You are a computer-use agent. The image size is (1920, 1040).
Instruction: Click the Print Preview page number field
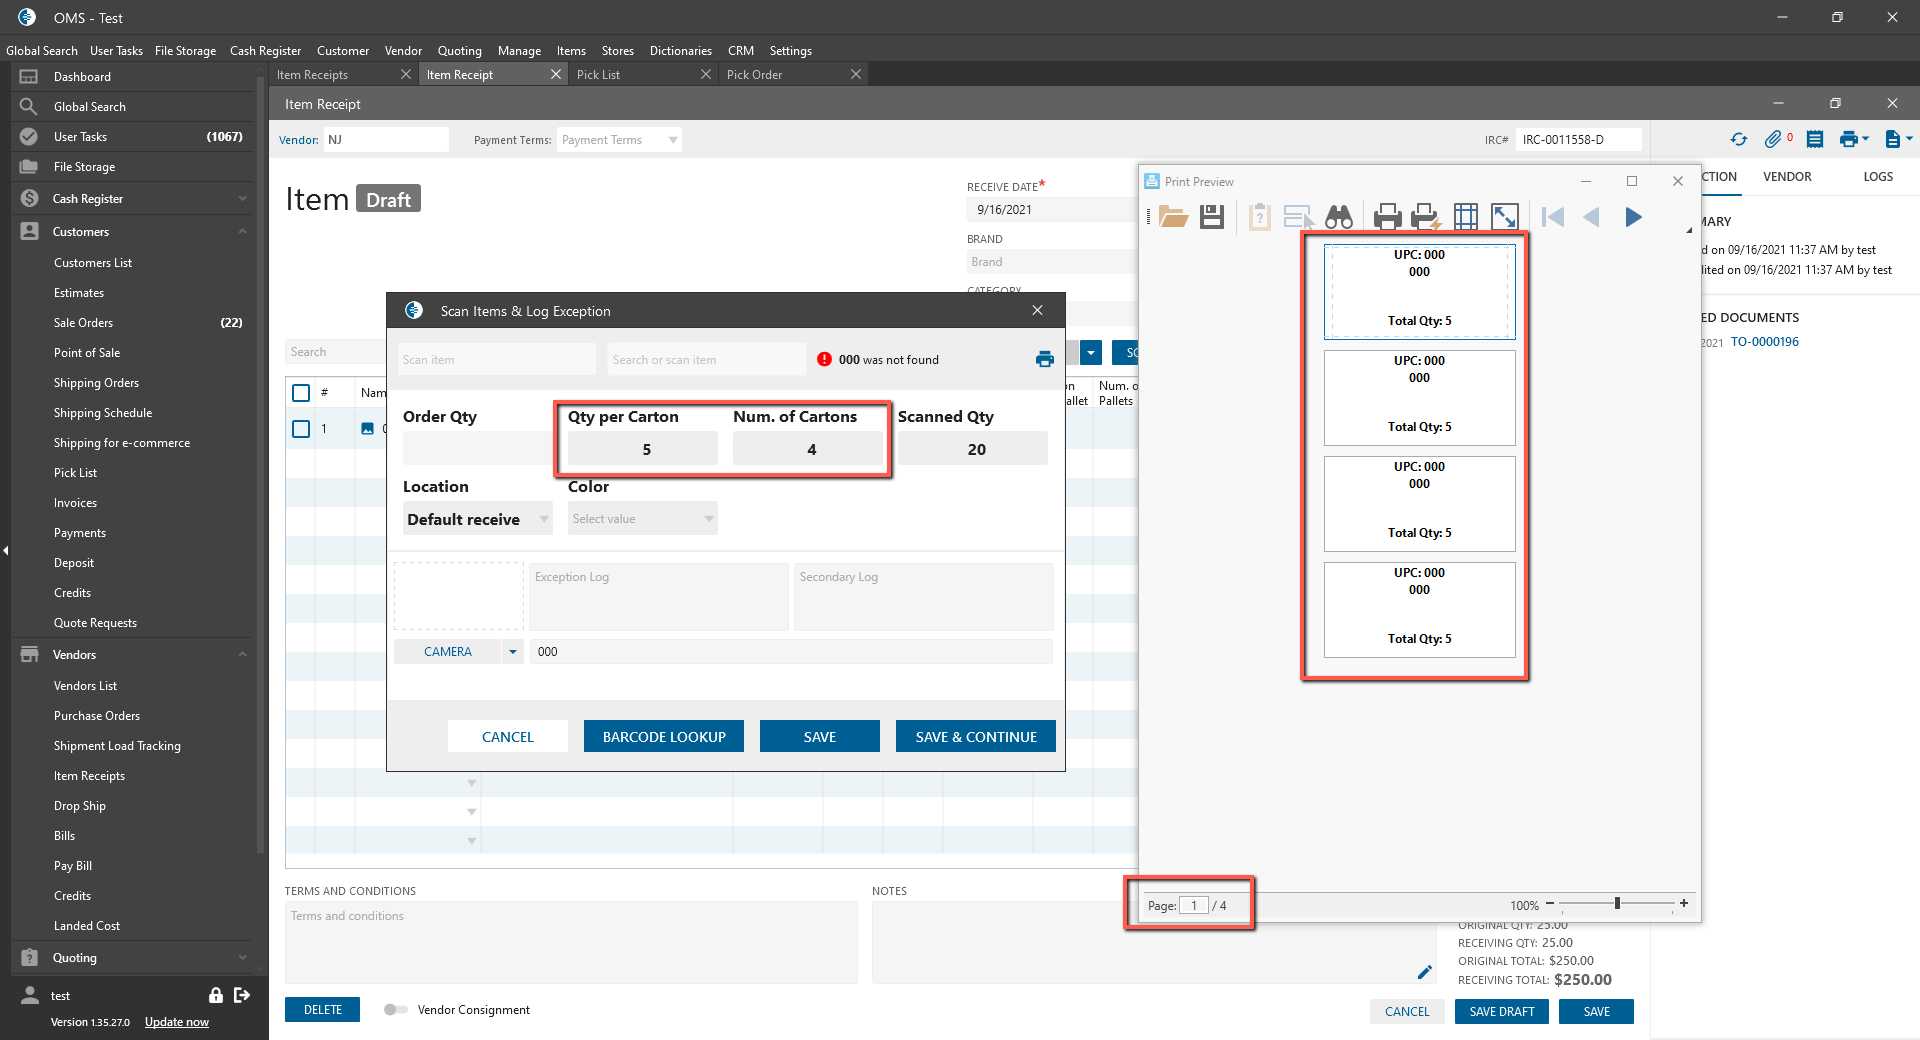click(x=1194, y=905)
